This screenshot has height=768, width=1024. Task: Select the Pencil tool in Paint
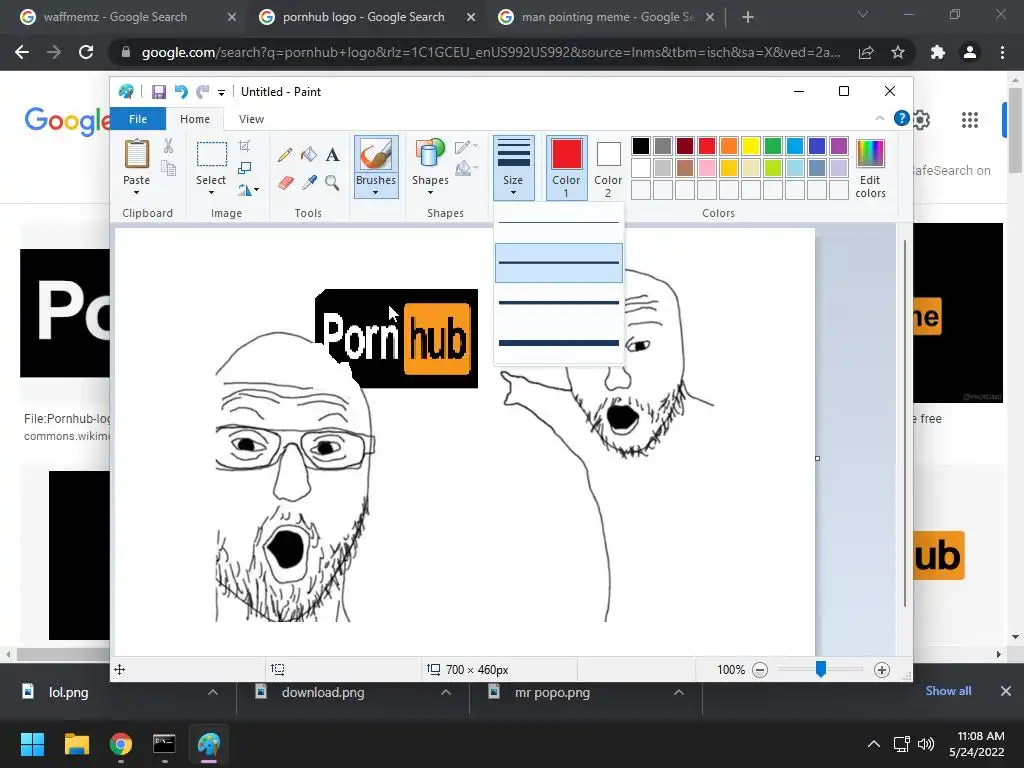tap(285, 155)
